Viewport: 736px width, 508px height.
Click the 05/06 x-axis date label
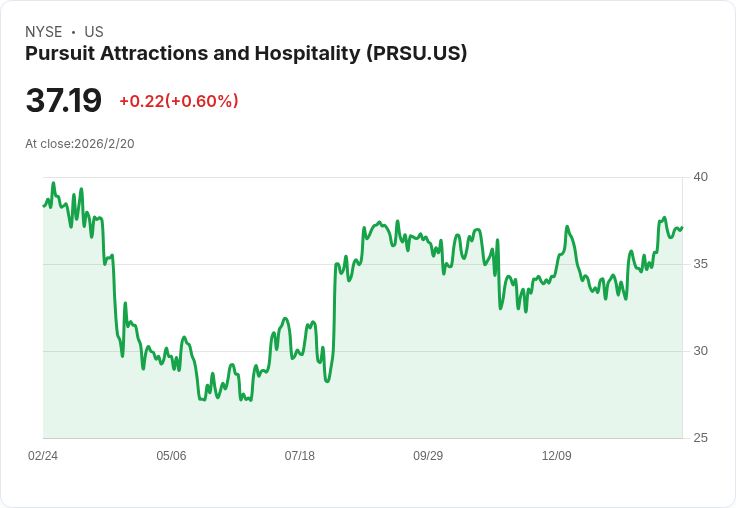[171, 455]
